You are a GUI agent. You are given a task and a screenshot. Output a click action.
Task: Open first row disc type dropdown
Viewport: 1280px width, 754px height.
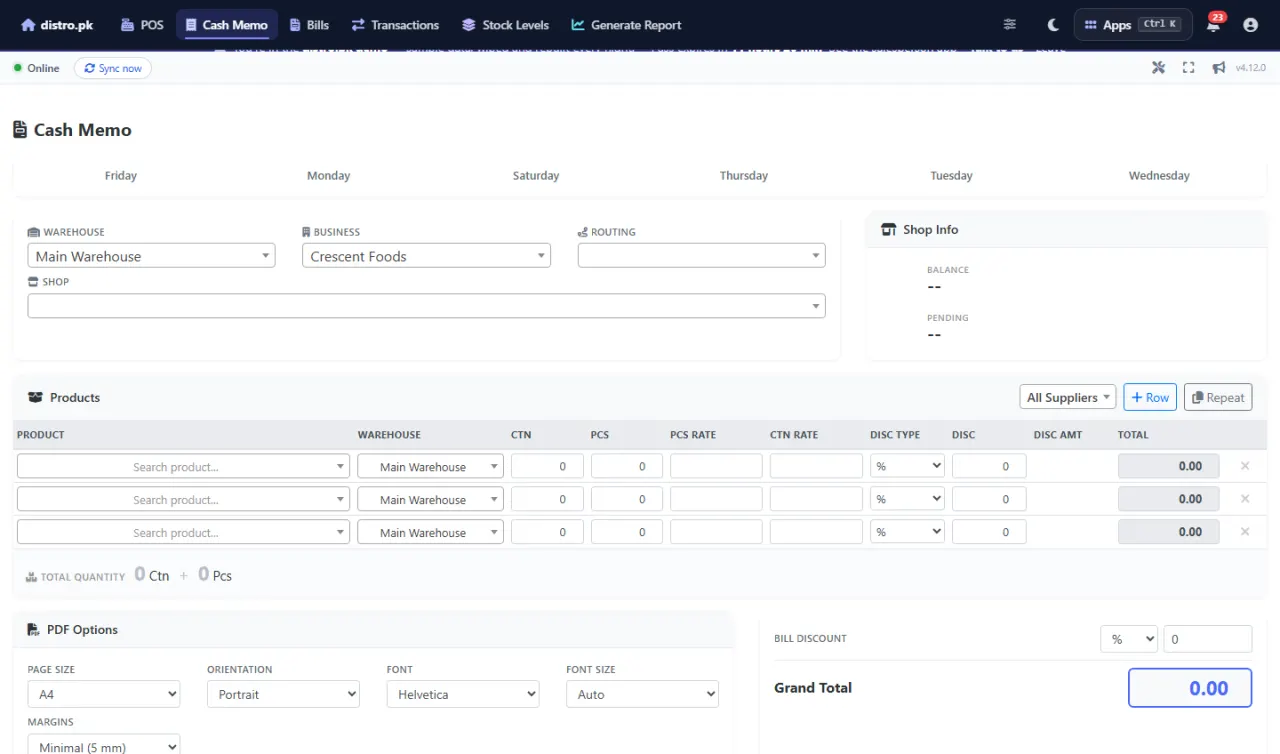pyautogui.click(x=907, y=466)
